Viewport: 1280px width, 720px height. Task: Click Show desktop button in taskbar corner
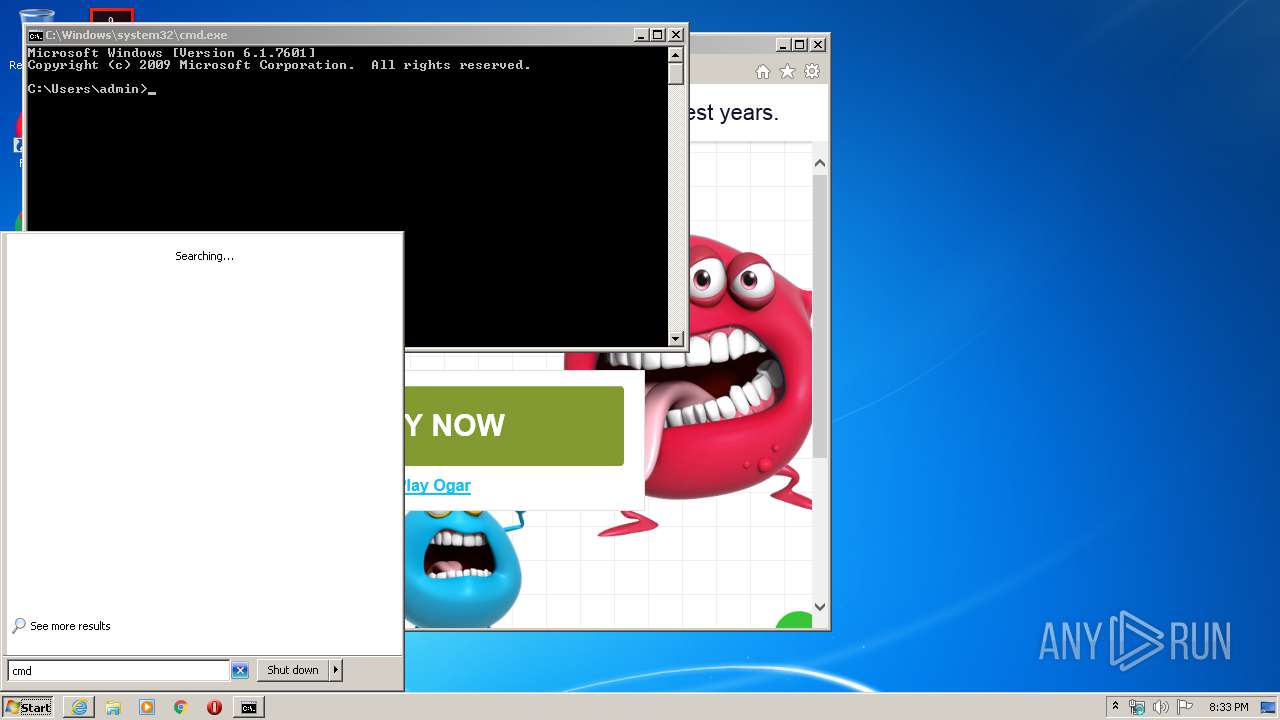click(1268, 707)
